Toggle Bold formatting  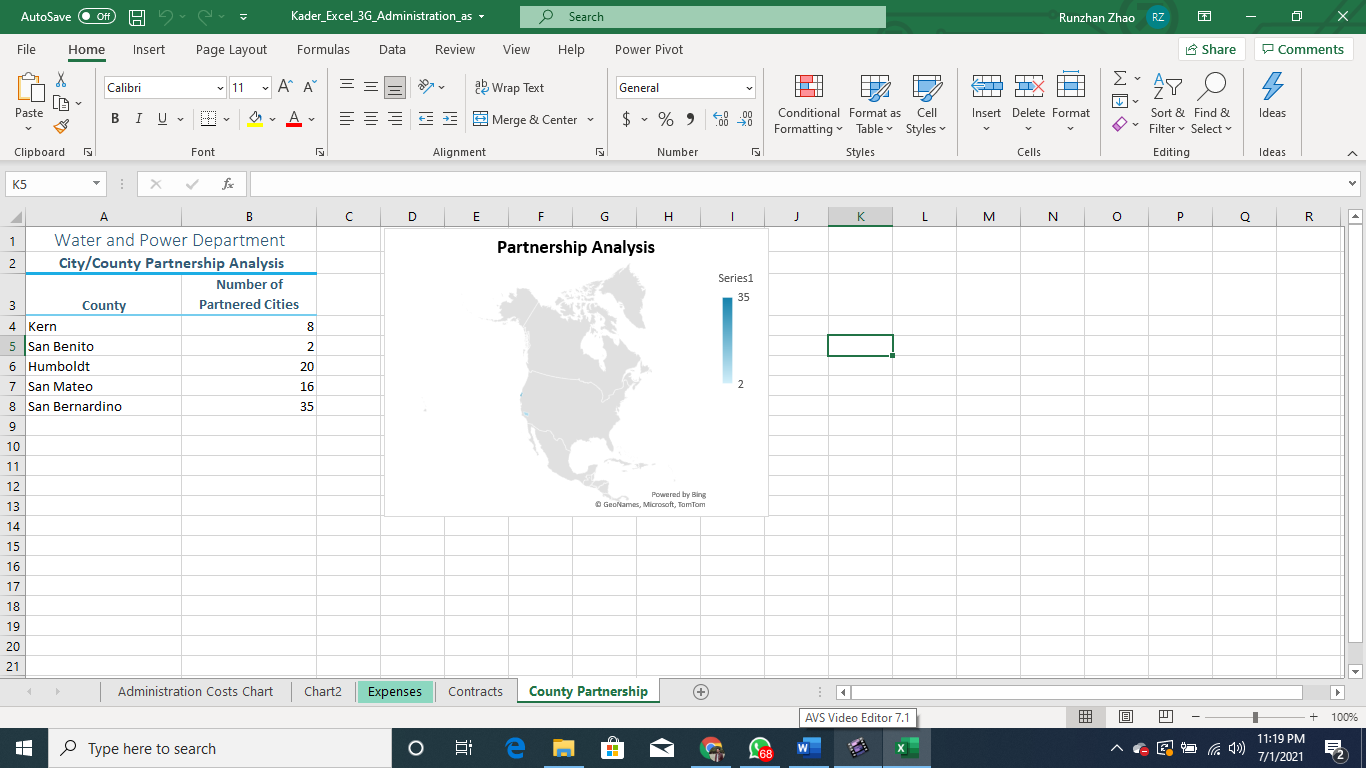pyautogui.click(x=115, y=119)
